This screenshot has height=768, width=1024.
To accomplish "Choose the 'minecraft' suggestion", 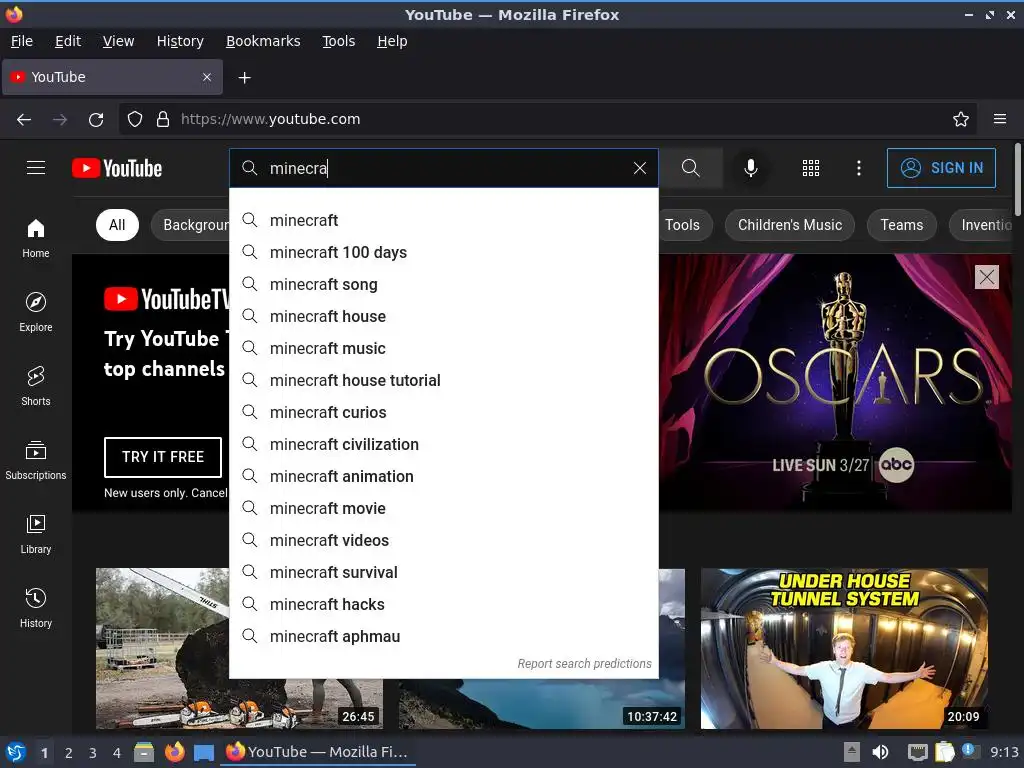I will (444, 220).
